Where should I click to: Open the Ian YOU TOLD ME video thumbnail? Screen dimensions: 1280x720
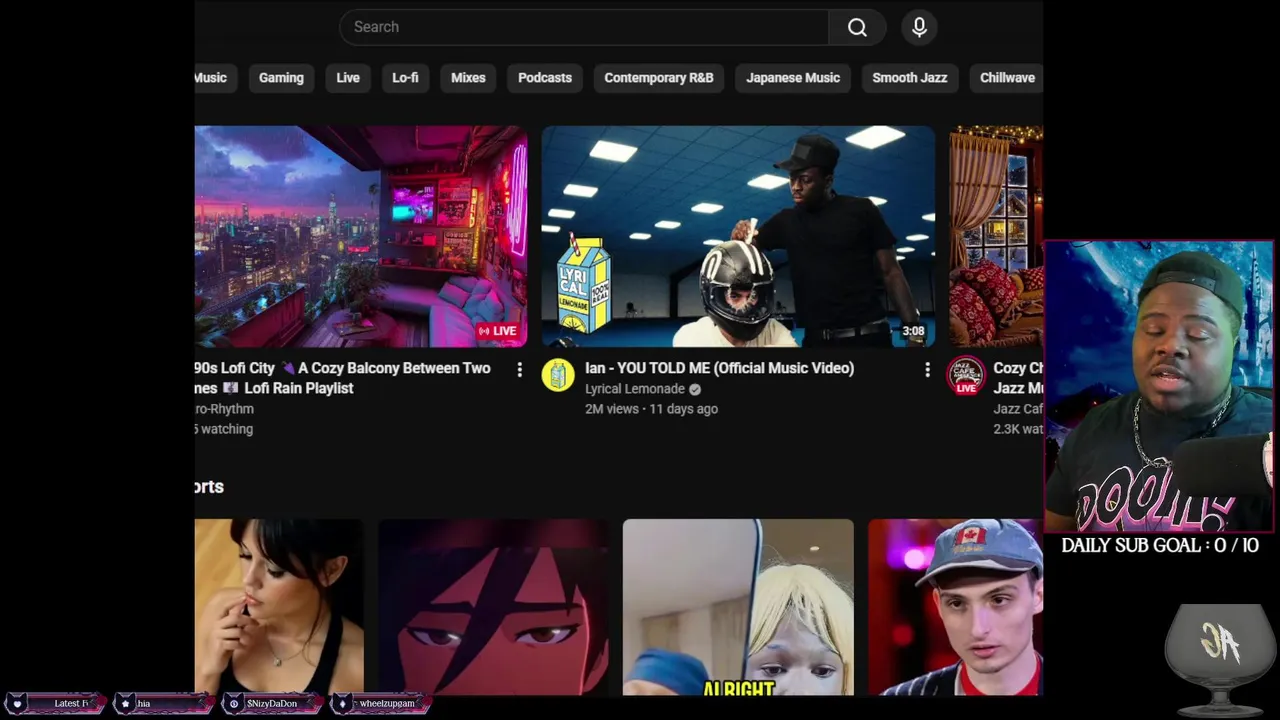[x=738, y=236]
